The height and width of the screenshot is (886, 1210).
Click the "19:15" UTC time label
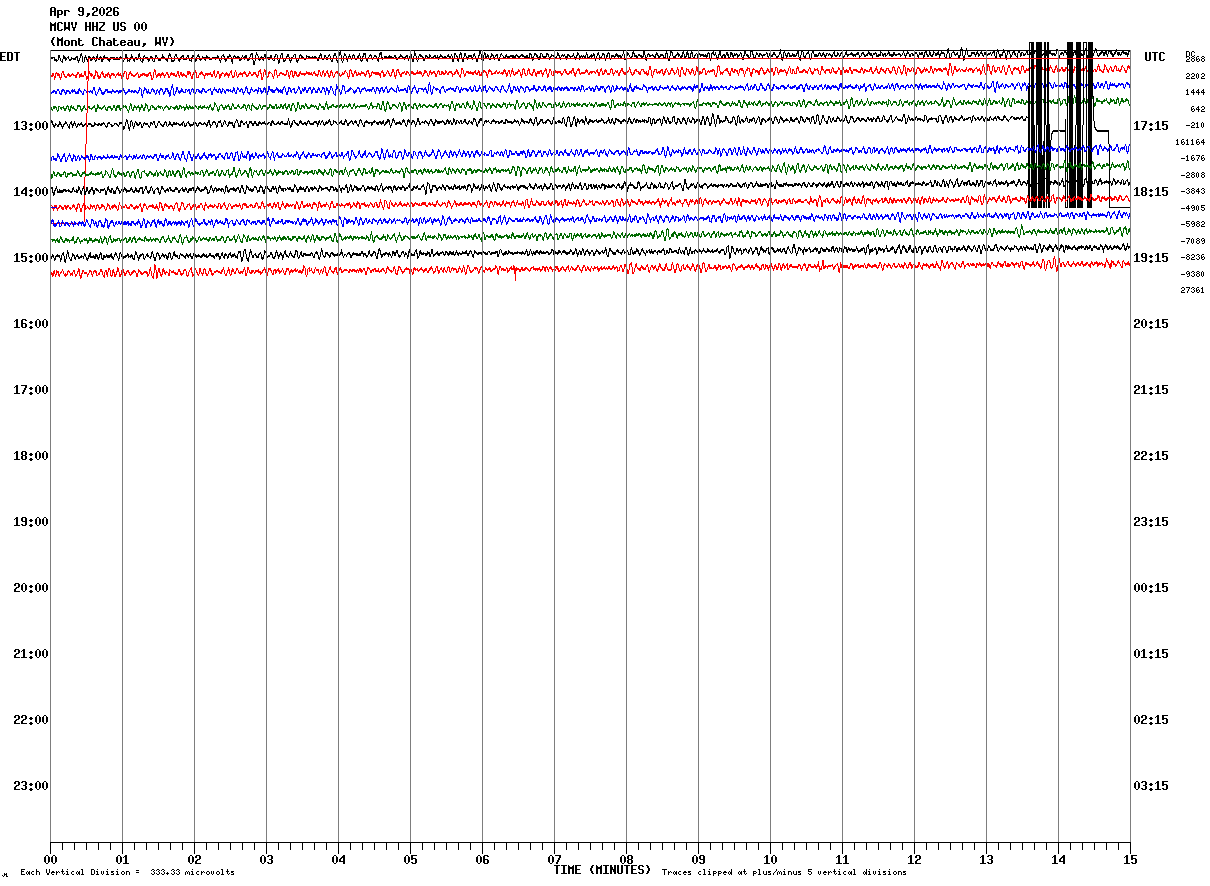click(x=1151, y=258)
